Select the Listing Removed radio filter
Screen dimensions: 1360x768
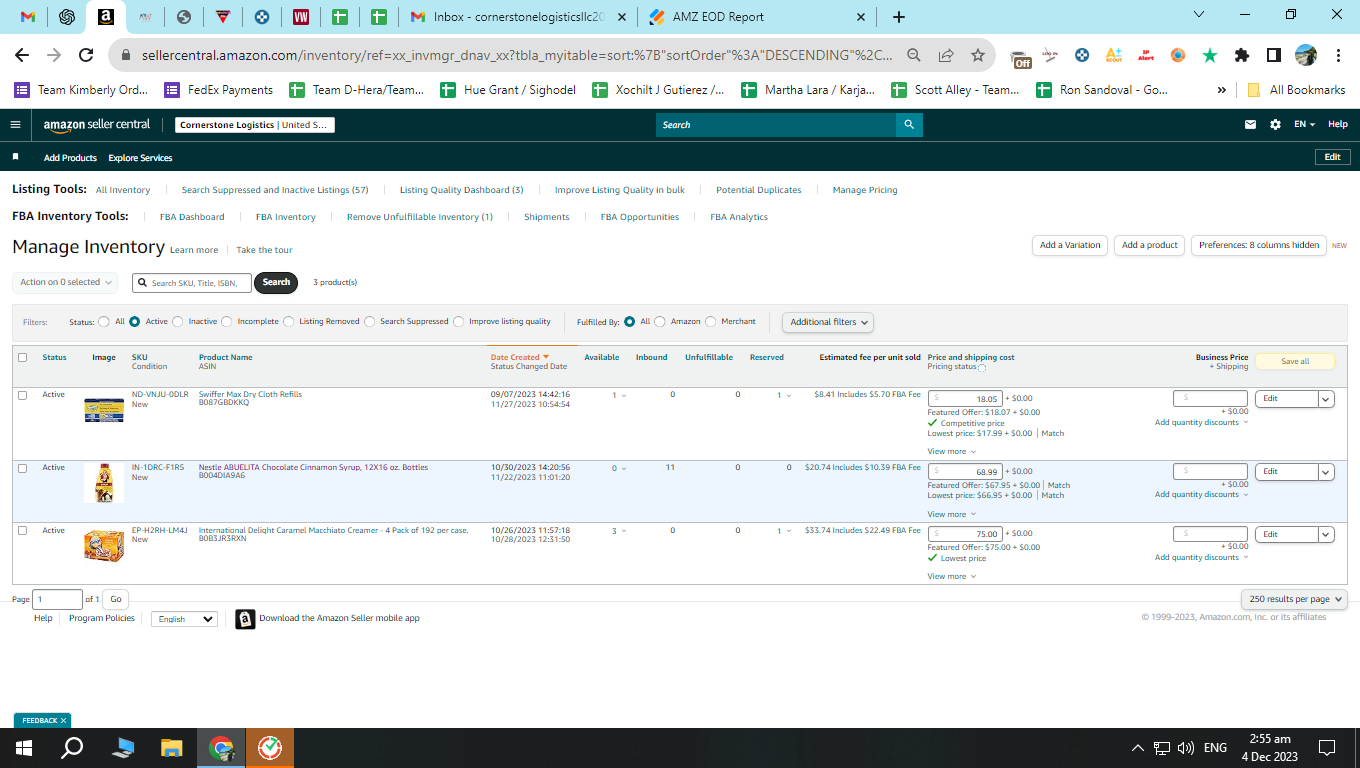pos(289,322)
